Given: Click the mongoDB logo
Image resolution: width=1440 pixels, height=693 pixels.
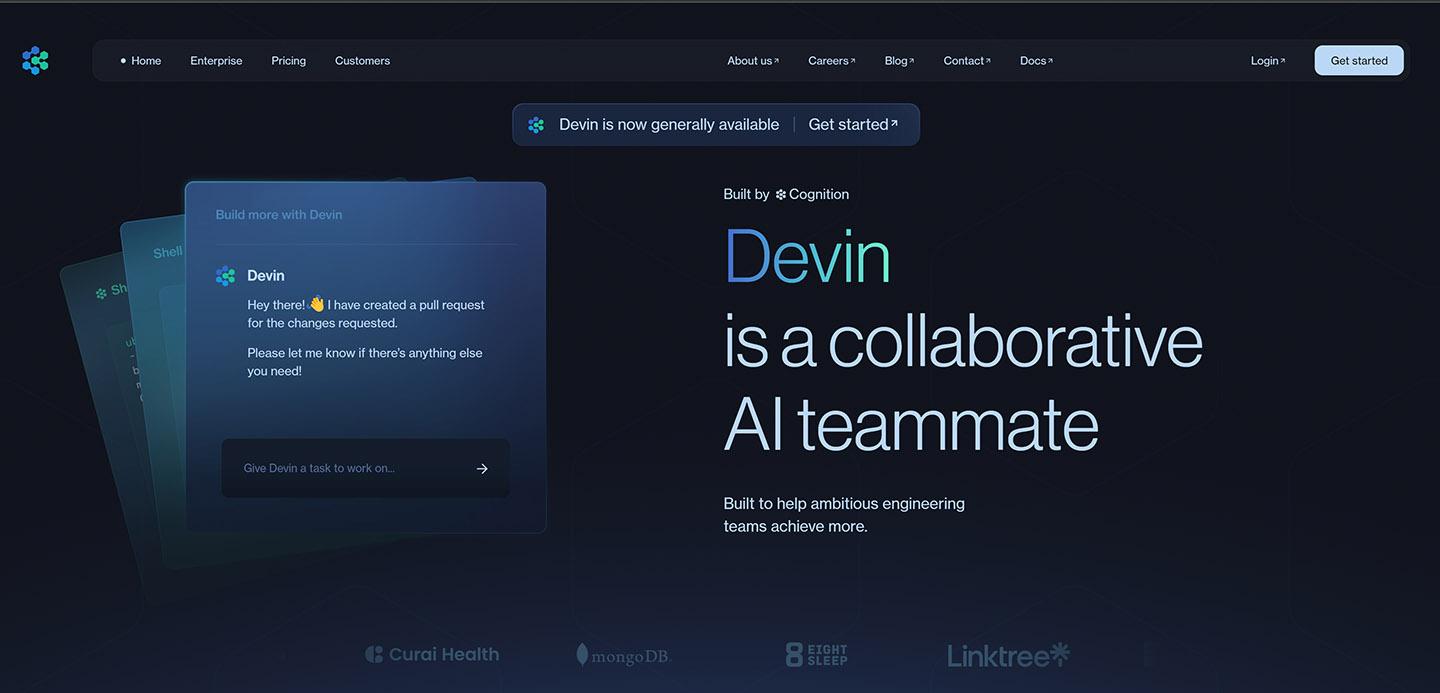Looking at the screenshot, I should [x=623, y=655].
